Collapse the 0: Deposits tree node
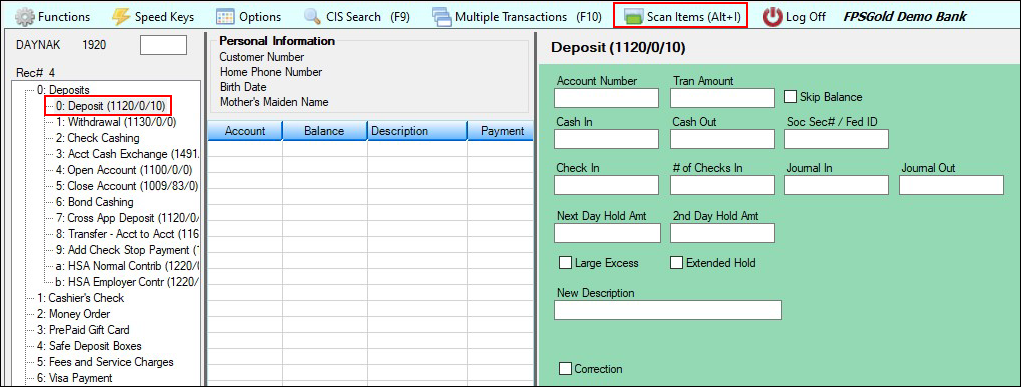Image resolution: width=1021 pixels, height=387 pixels. tap(63, 90)
